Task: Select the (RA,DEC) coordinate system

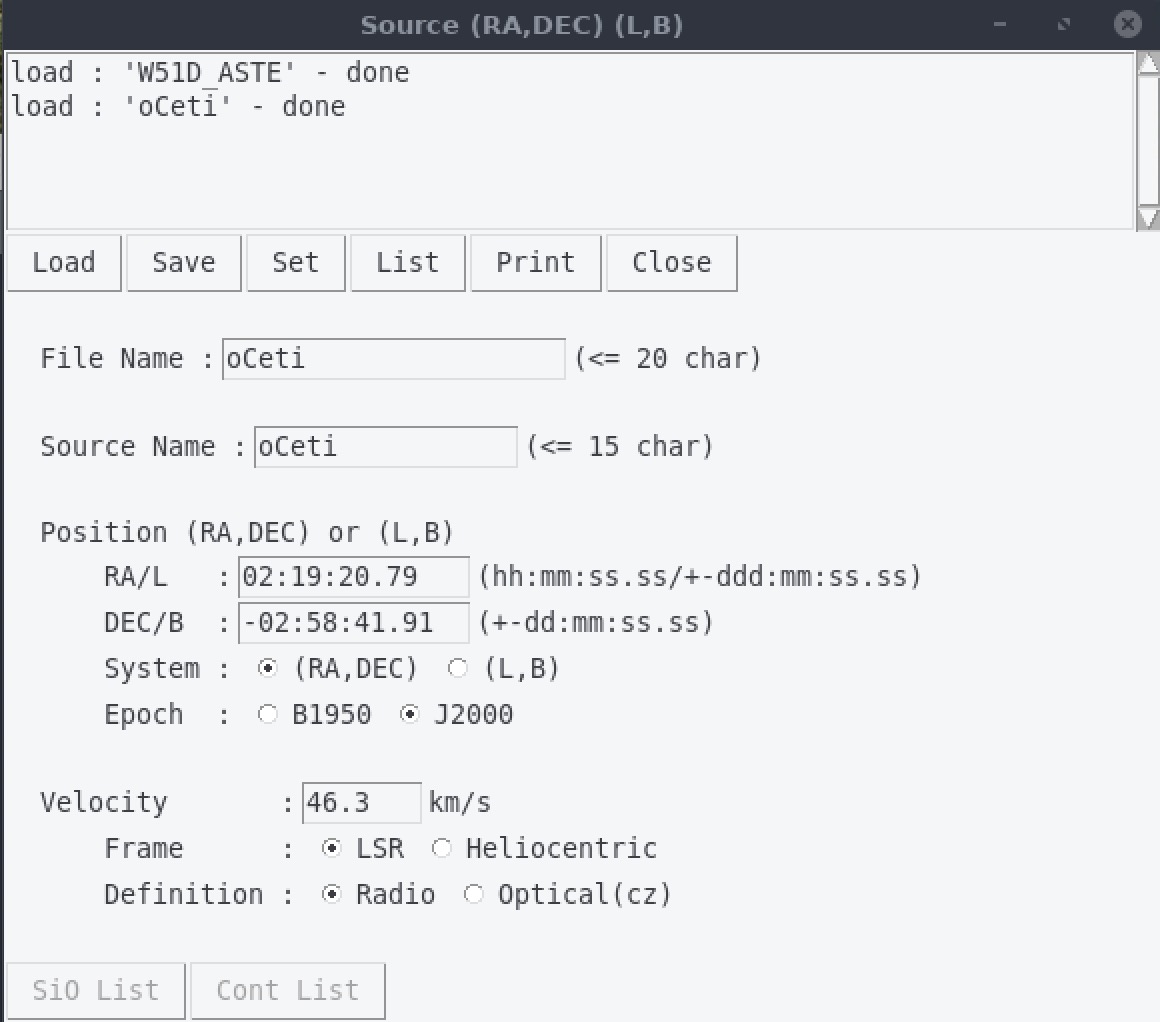Action: 268,669
